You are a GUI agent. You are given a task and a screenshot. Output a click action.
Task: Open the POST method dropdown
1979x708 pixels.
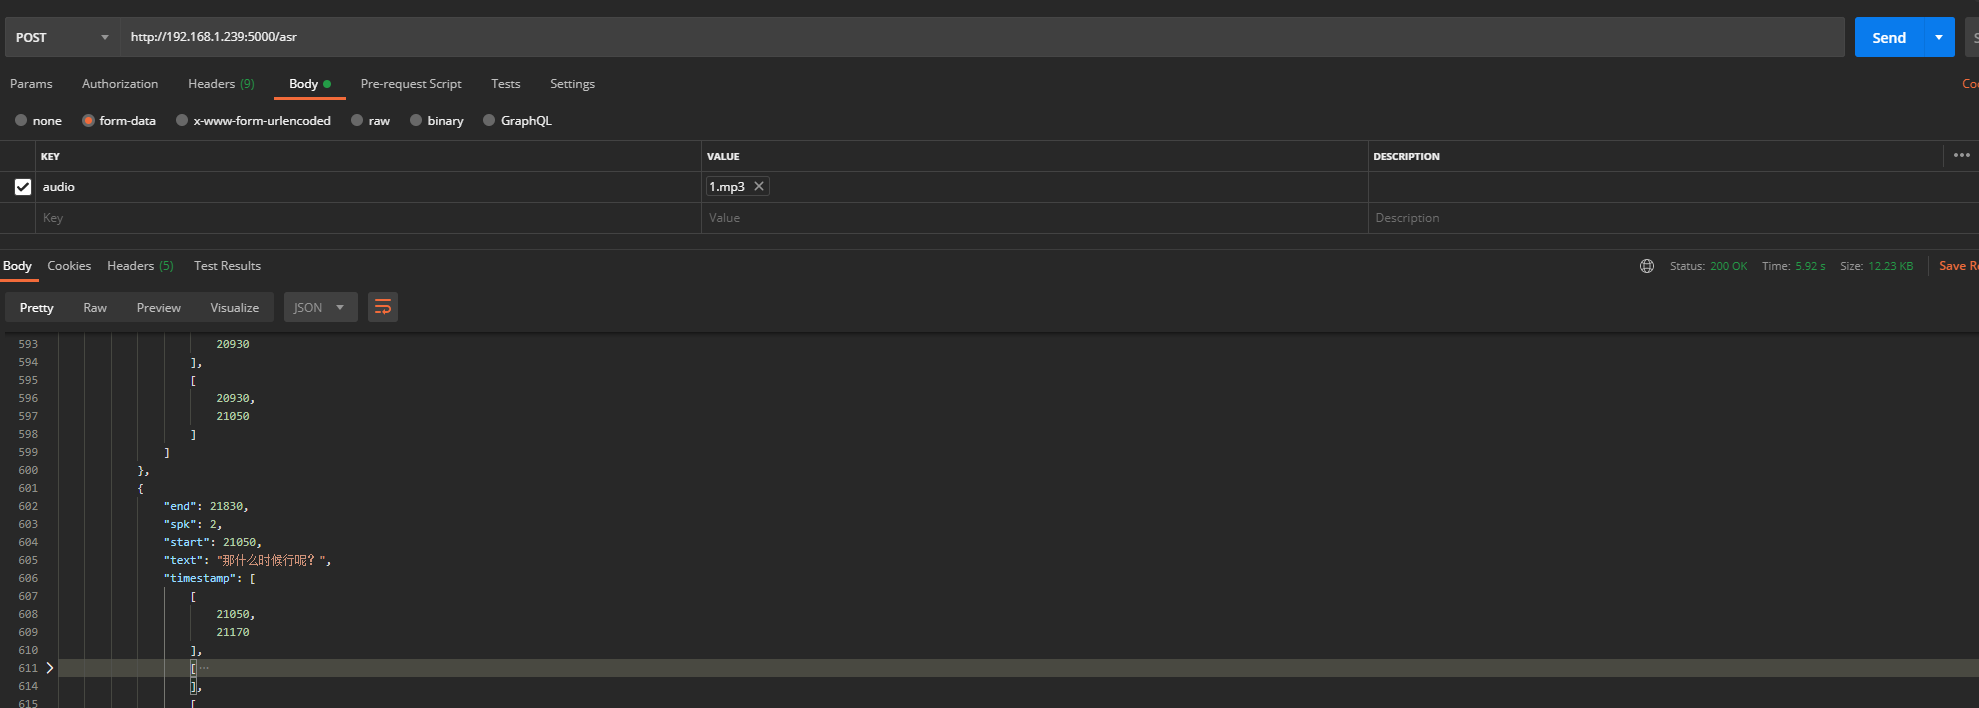click(62, 37)
